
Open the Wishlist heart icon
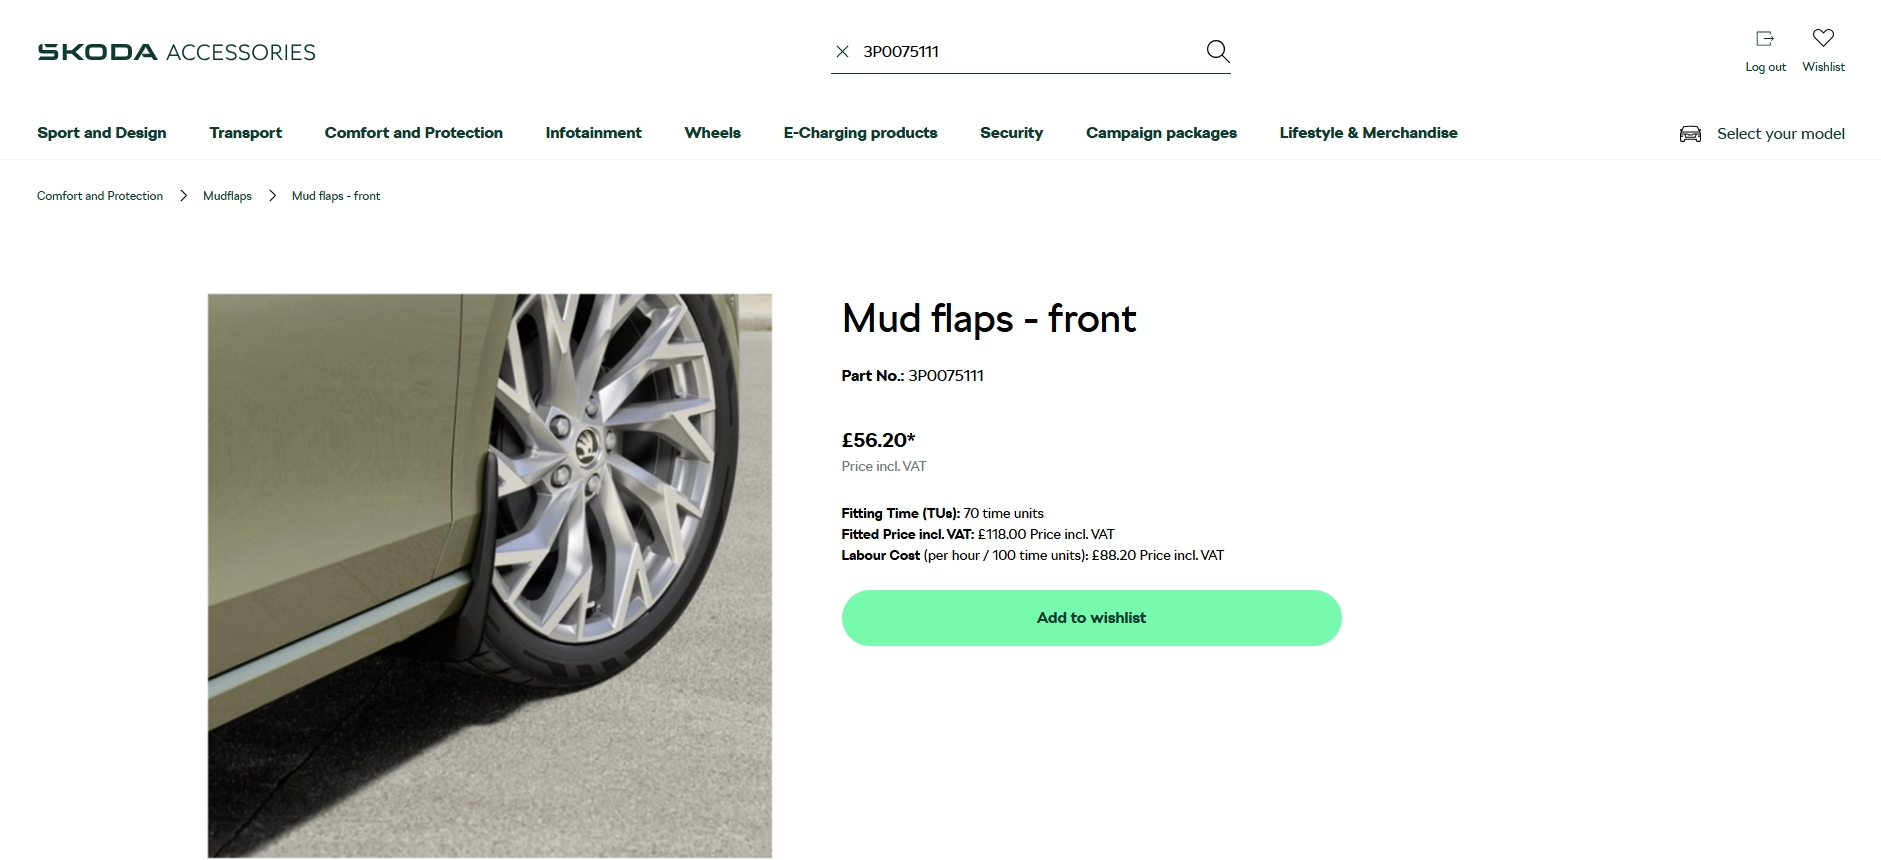click(x=1823, y=39)
